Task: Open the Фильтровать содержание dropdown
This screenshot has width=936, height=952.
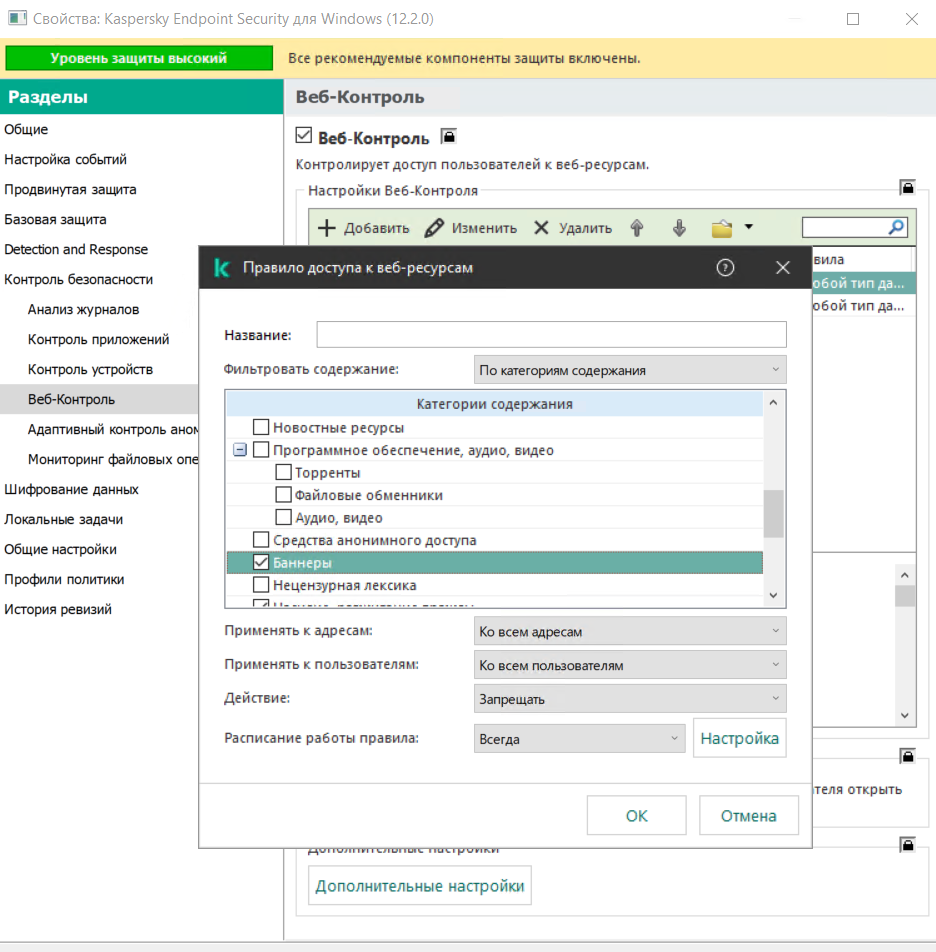Action: pyautogui.click(x=630, y=370)
